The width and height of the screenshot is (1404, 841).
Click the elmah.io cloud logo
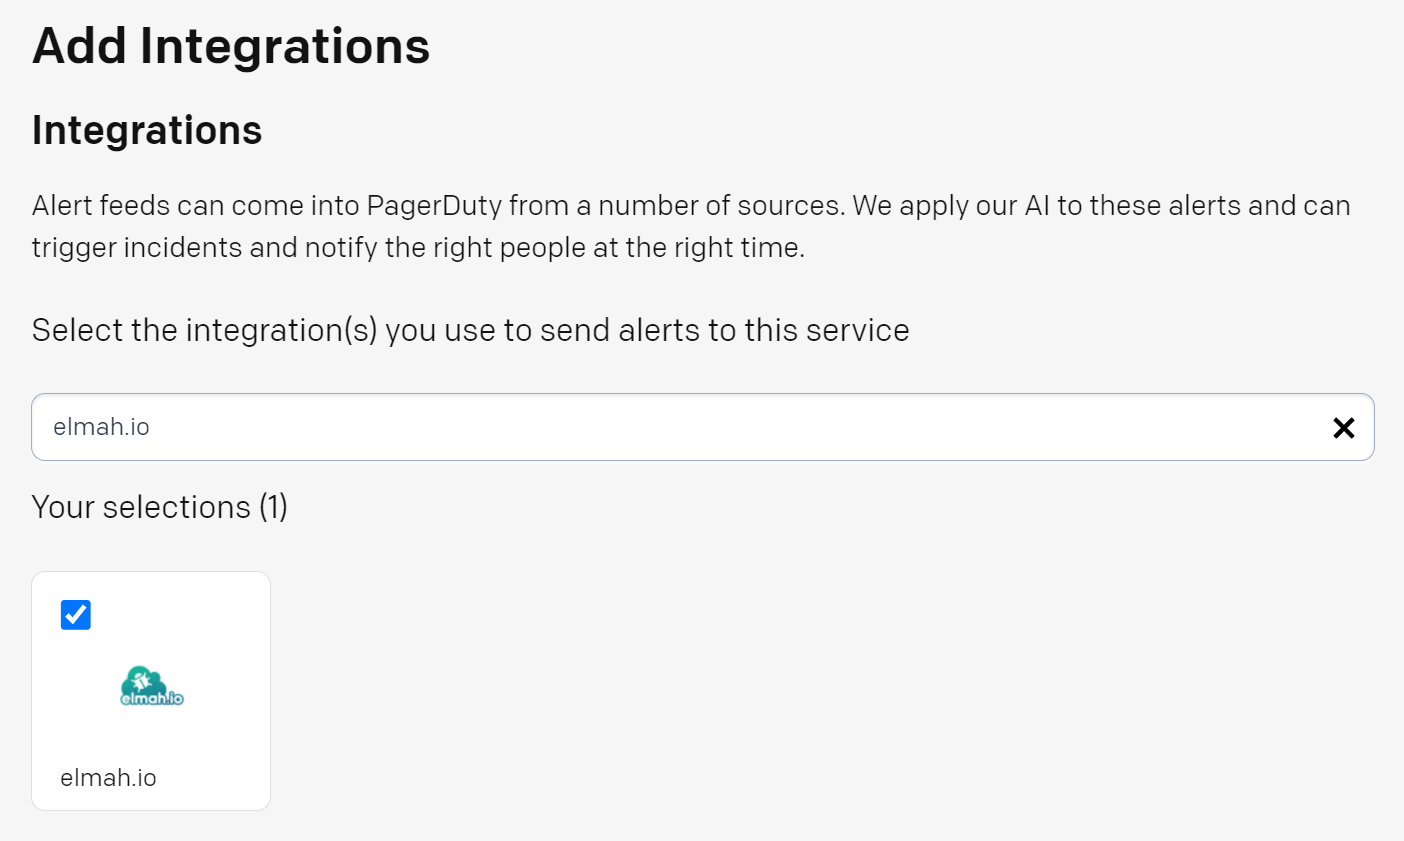click(x=152, y=686)
